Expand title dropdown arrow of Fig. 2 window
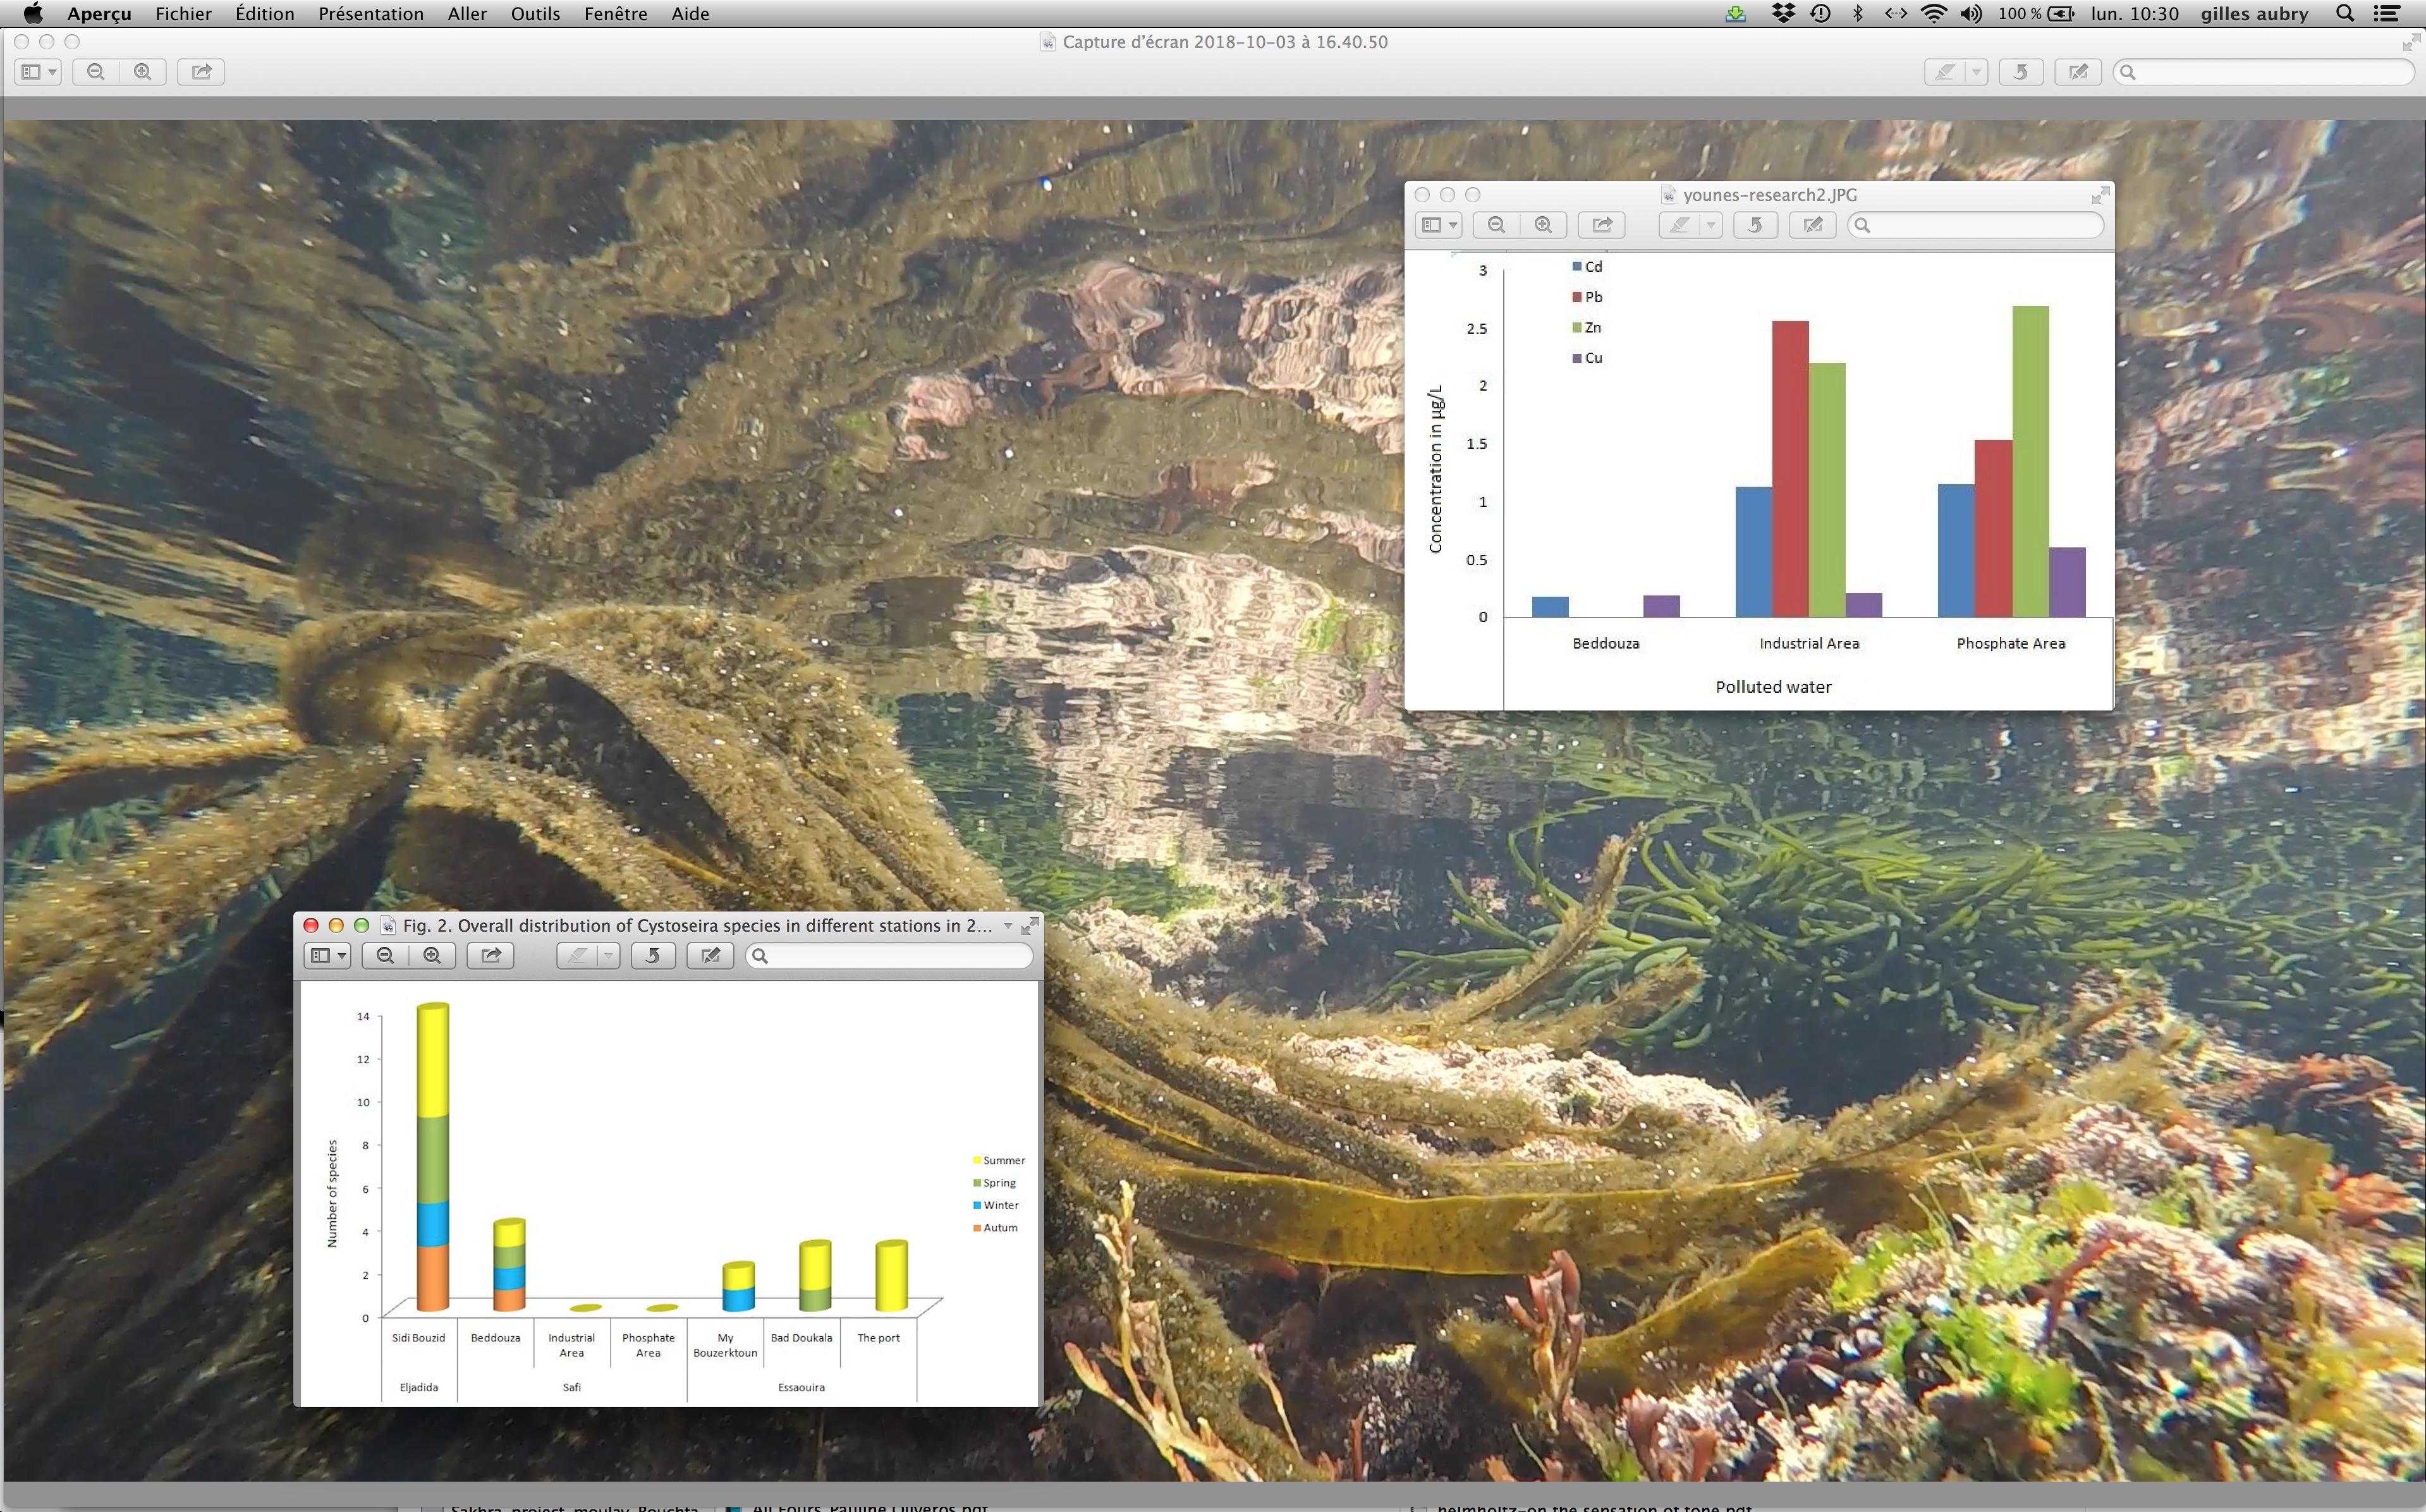This screenshot has width=2426, height=1512. point(1008,926)
